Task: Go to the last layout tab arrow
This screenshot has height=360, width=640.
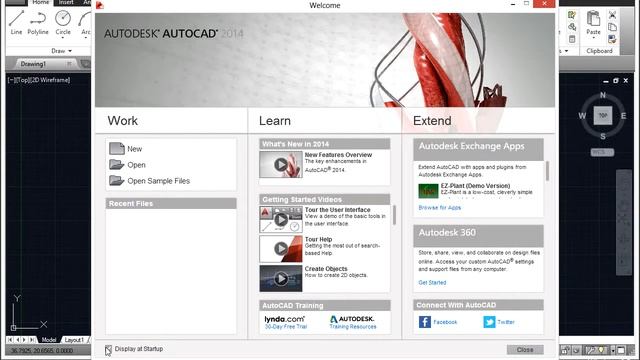Action: click(31, 340)
